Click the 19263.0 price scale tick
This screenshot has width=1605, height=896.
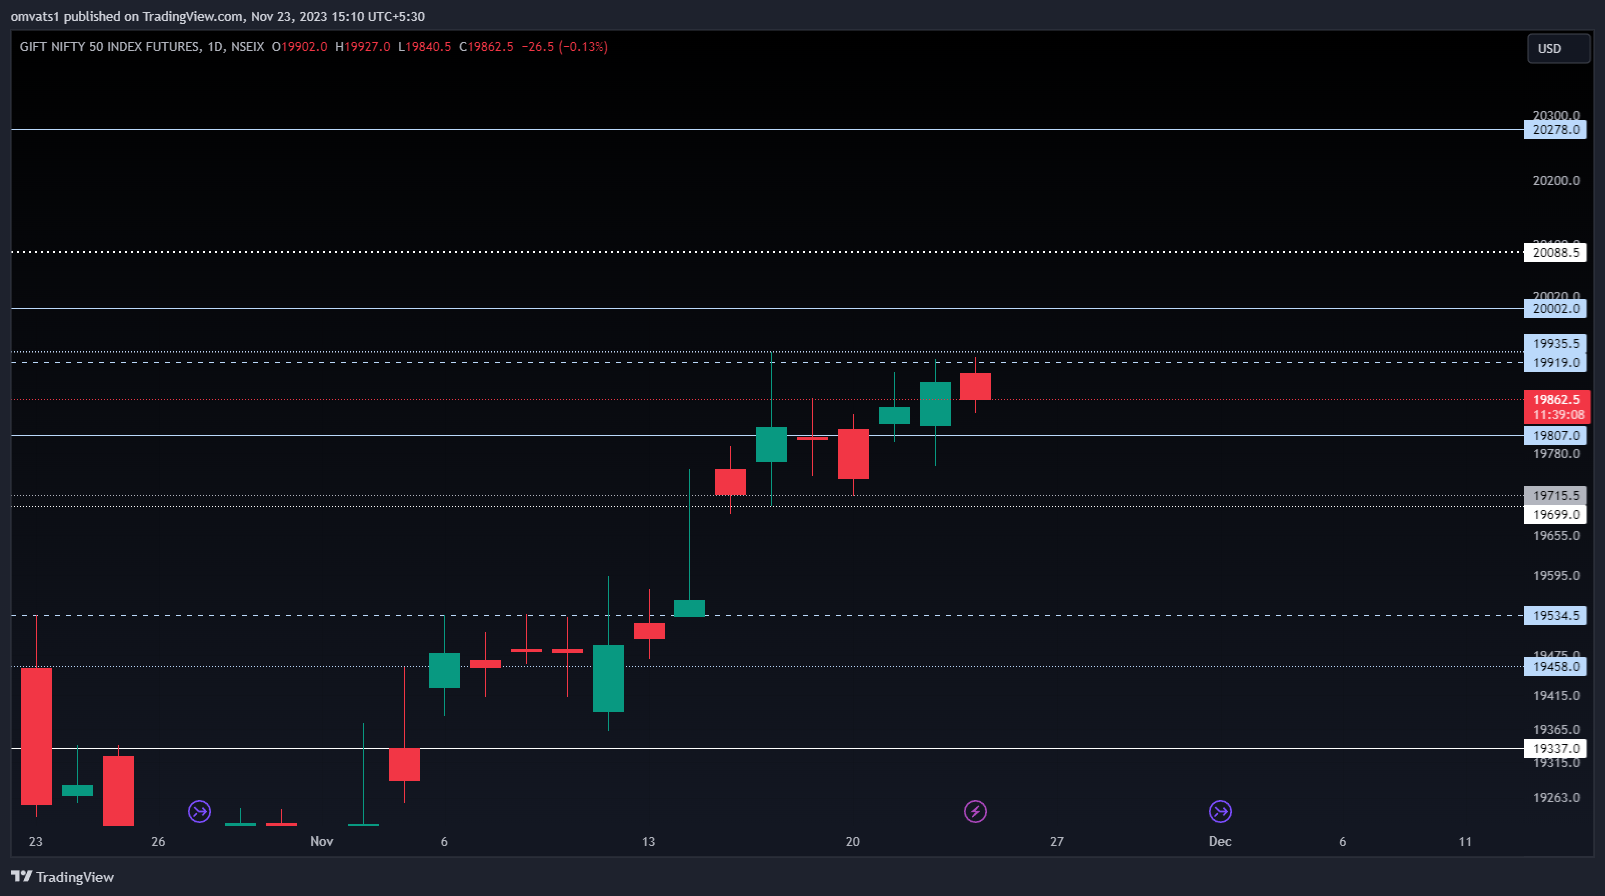tap(1556, 798)
